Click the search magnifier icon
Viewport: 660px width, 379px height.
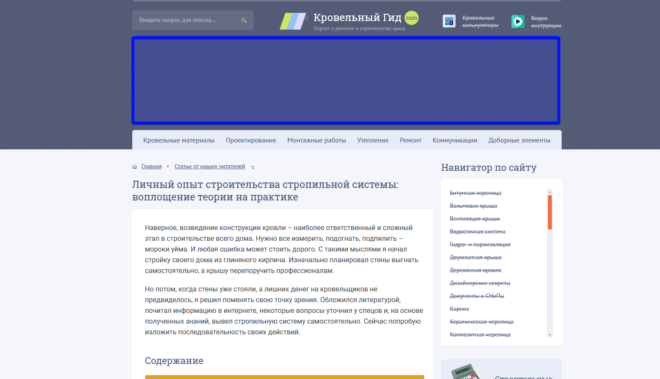pyautogui.click(x=244, y=20)
